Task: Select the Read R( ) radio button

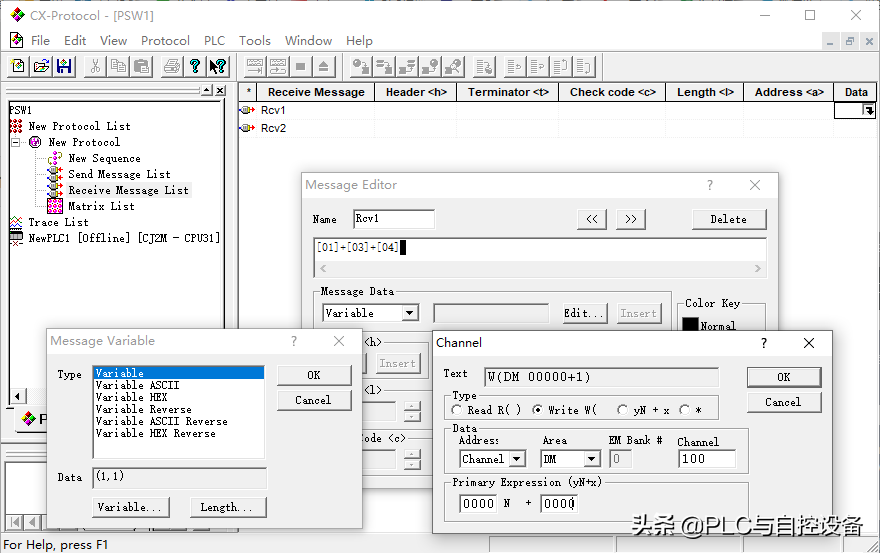Action: click(x=457, y=410)
